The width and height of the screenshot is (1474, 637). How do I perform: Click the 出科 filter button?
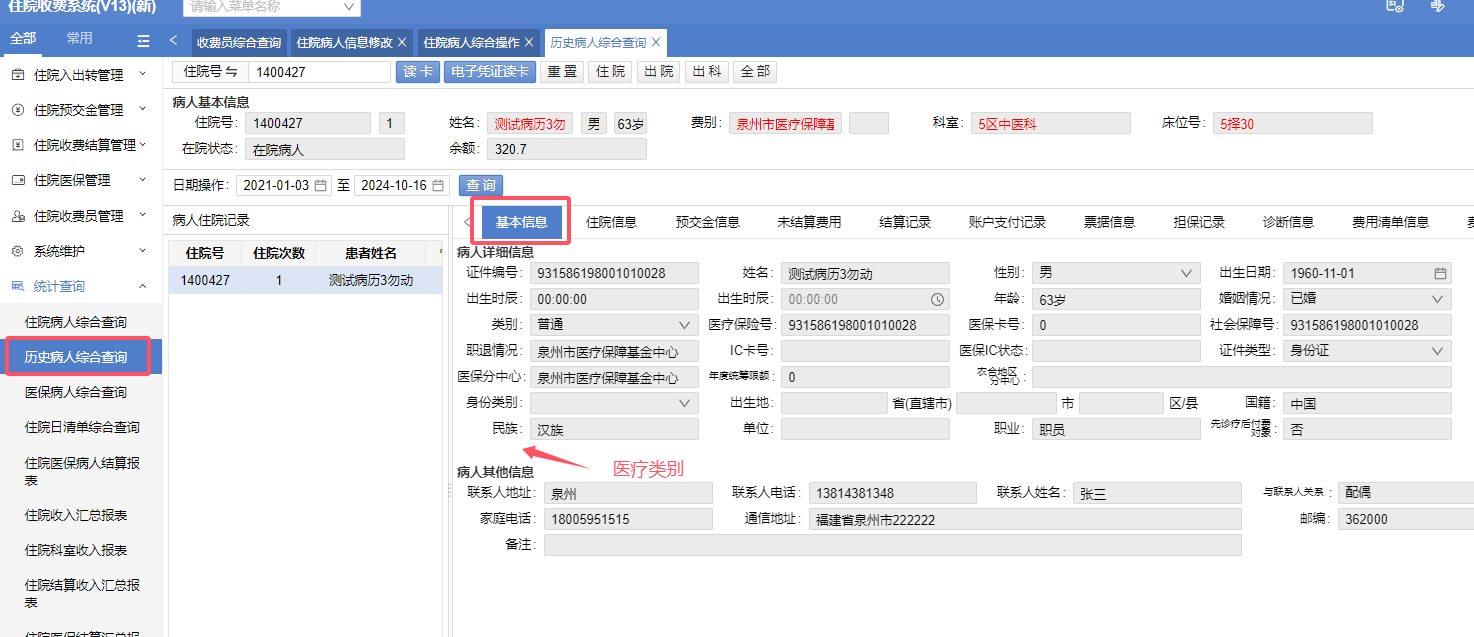(x=706, y=72)
